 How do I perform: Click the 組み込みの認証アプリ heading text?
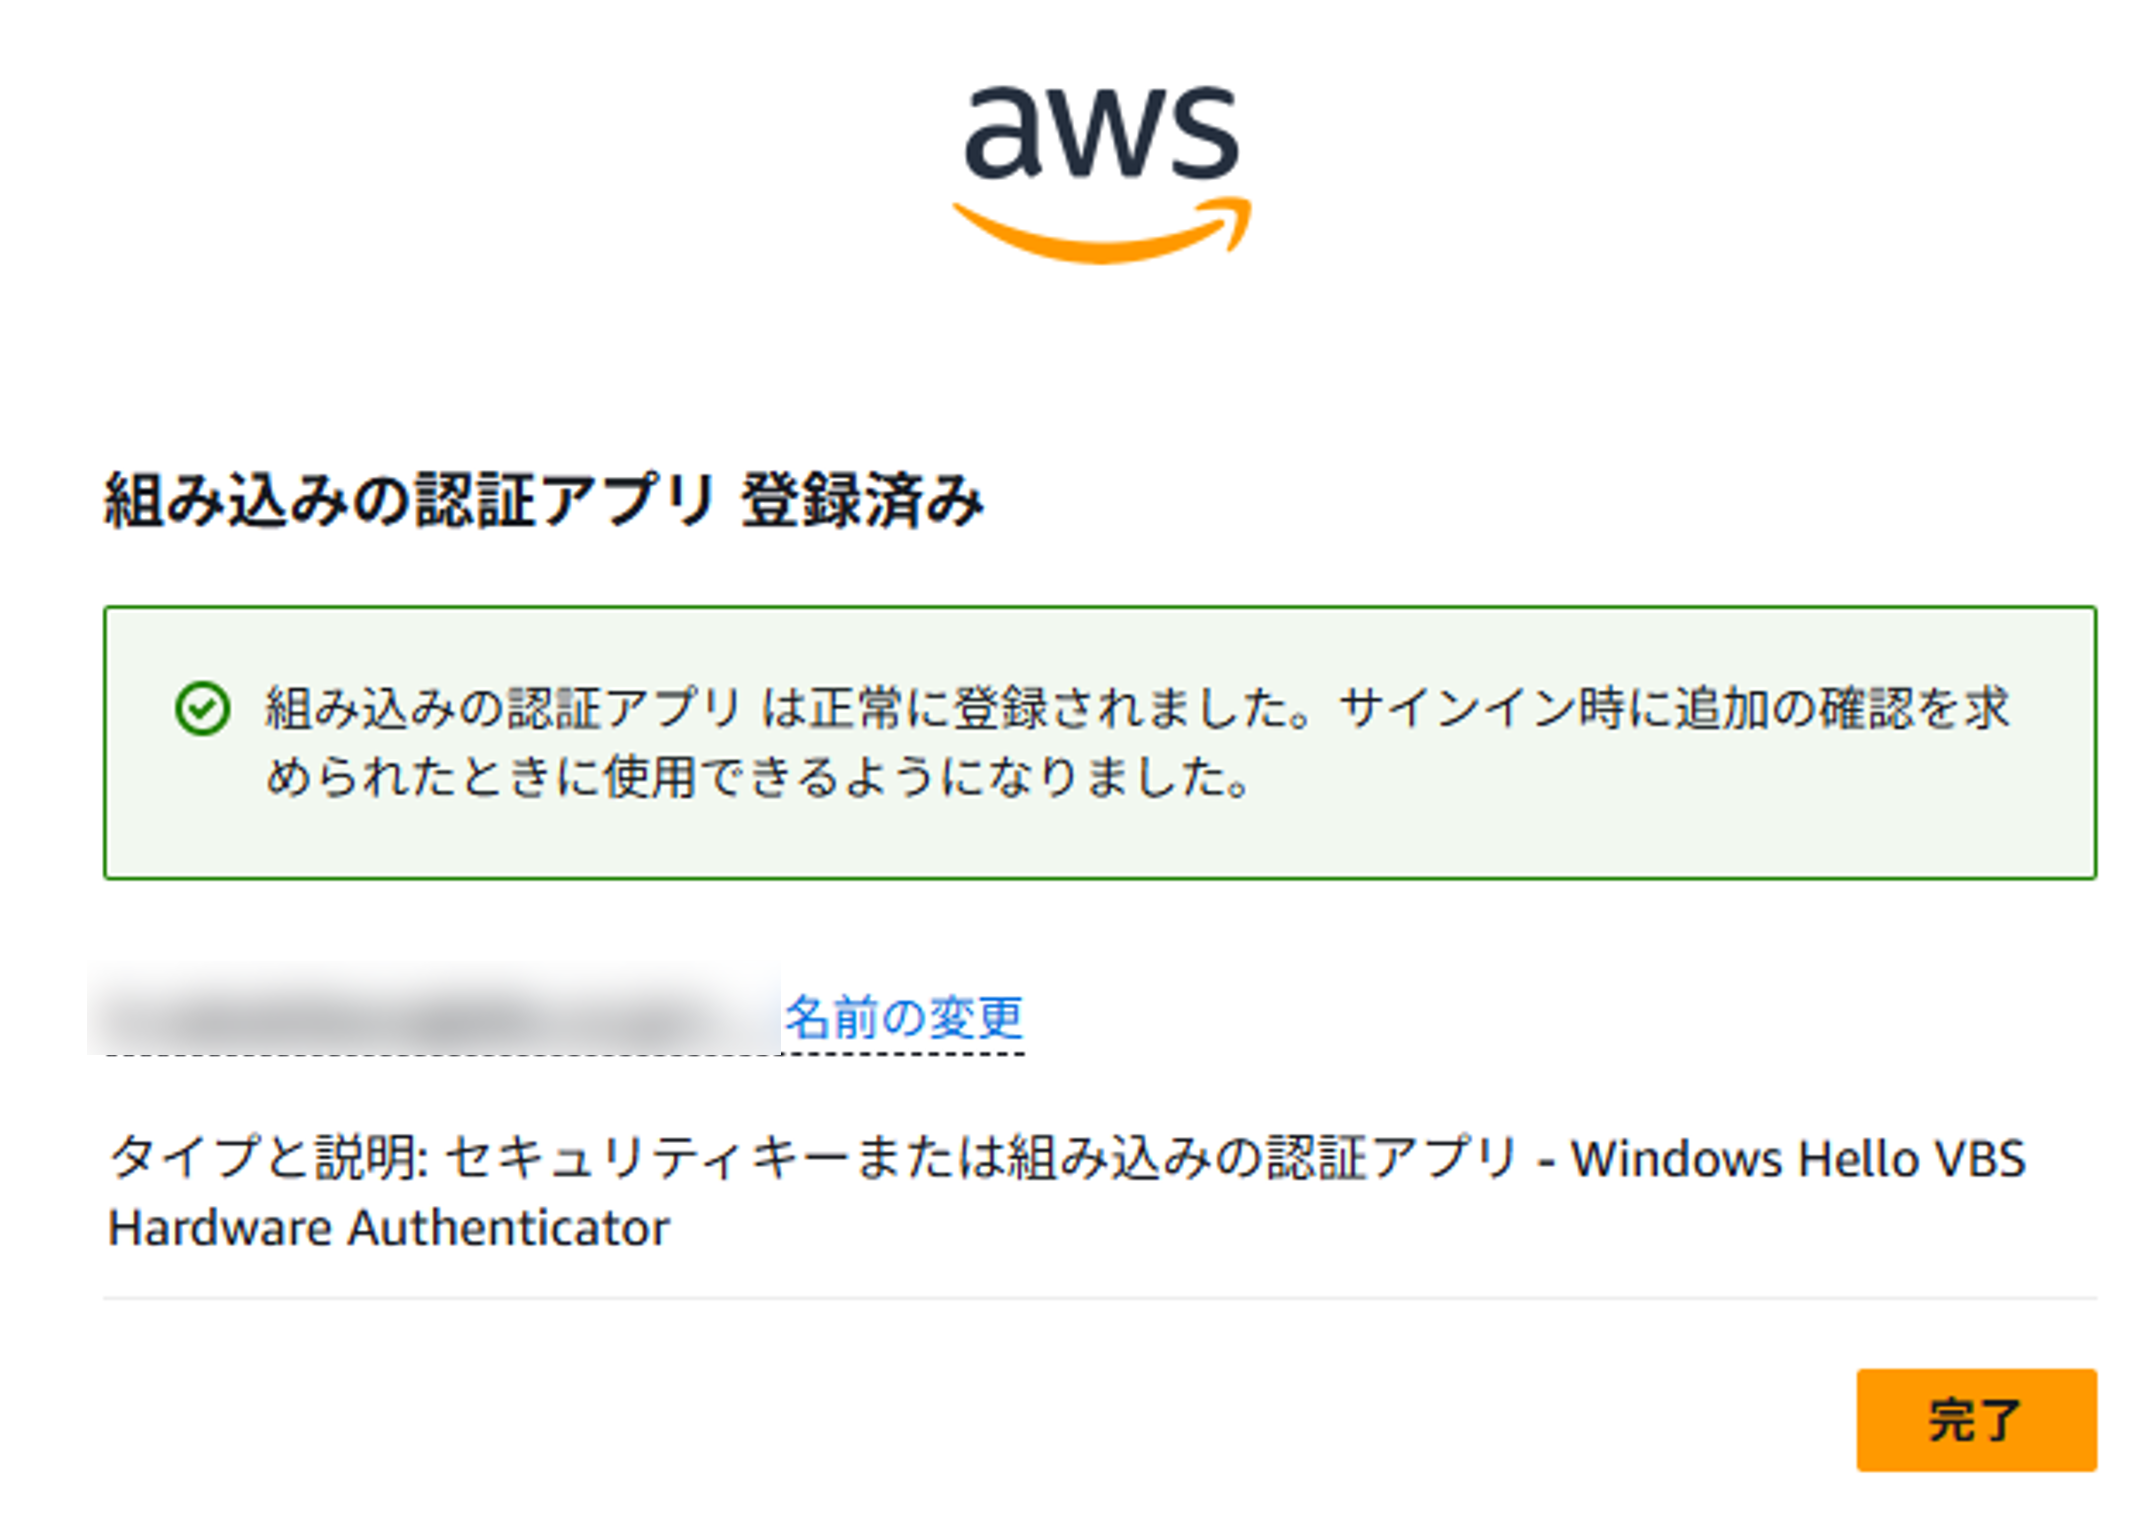[x=410, y=499]
